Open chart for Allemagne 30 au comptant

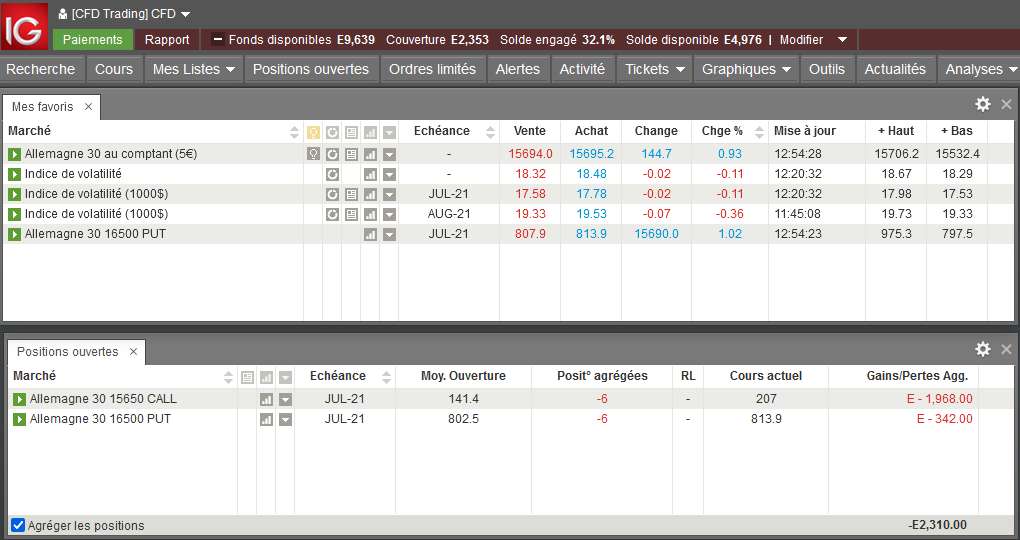tap(370, 154)
